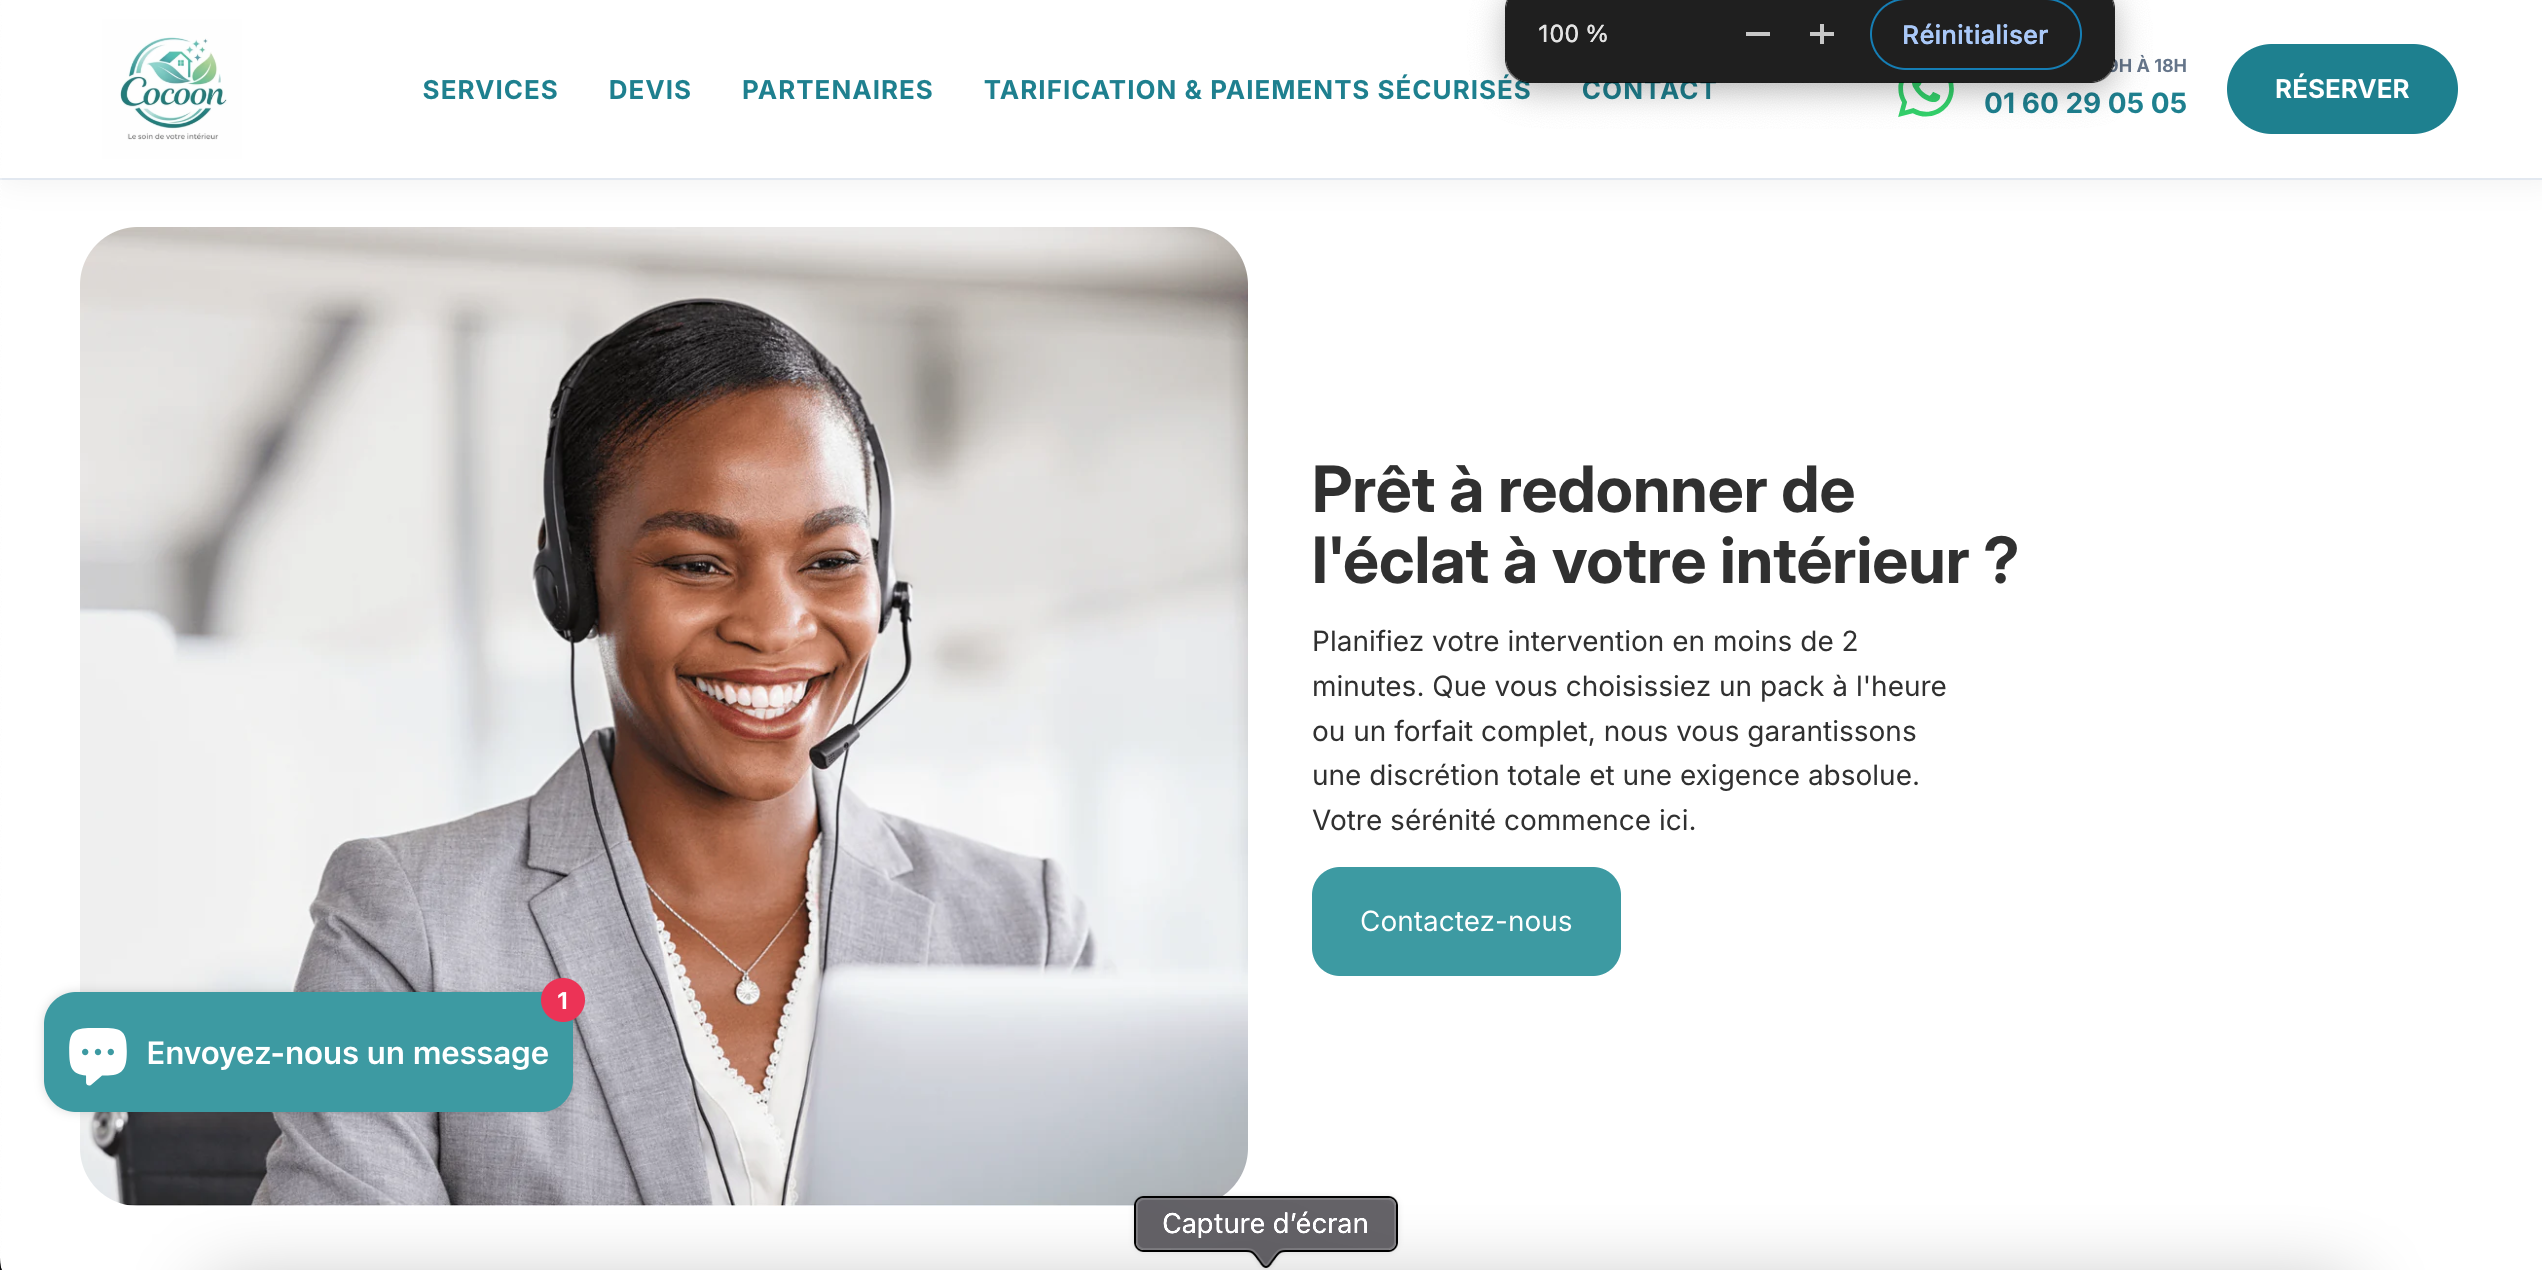Click the 100 % zoom level
The image size is (2542, 1270).
1572,34
